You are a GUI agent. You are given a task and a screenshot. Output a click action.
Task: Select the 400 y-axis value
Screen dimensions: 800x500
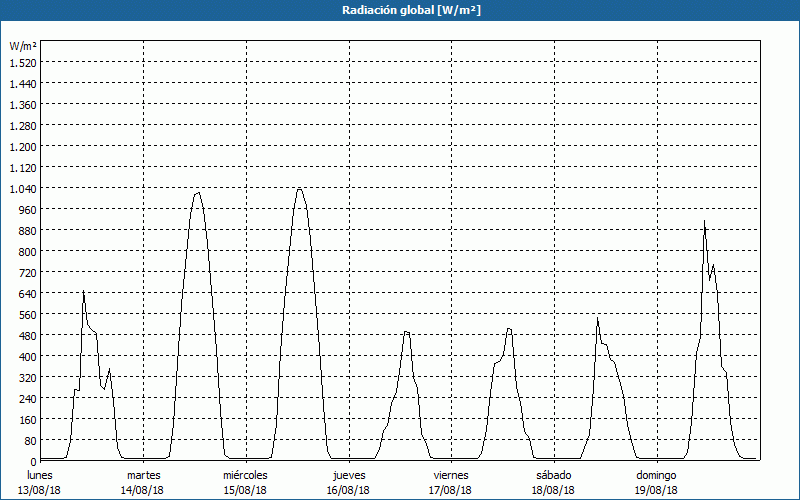click(x=28, y=356)
